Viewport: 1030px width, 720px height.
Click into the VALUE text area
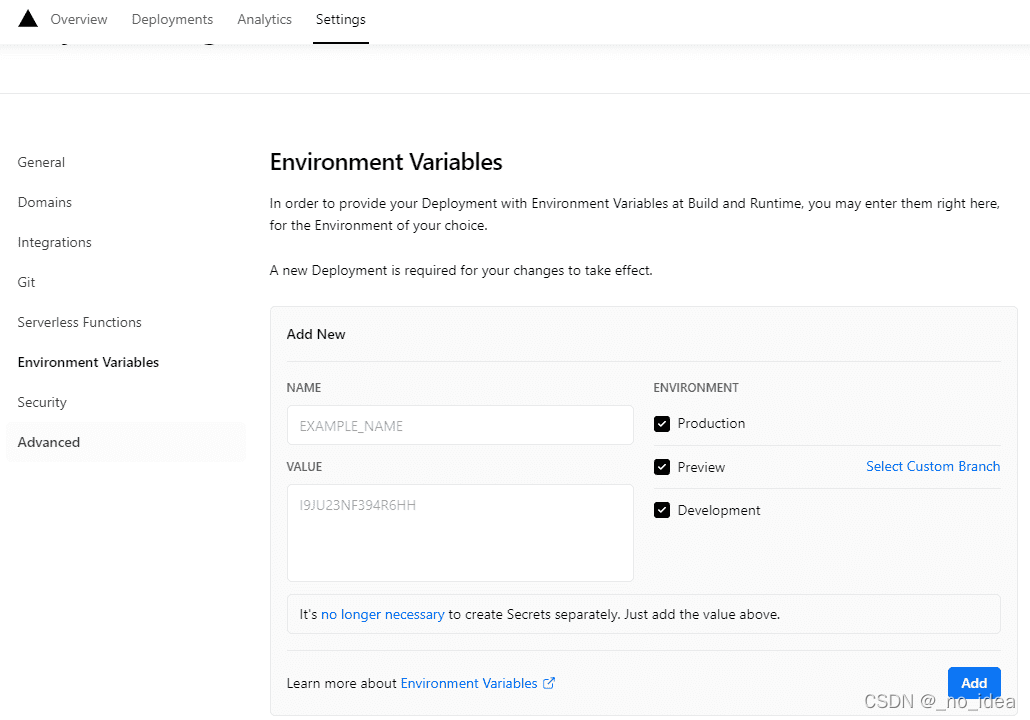[460, 533]
